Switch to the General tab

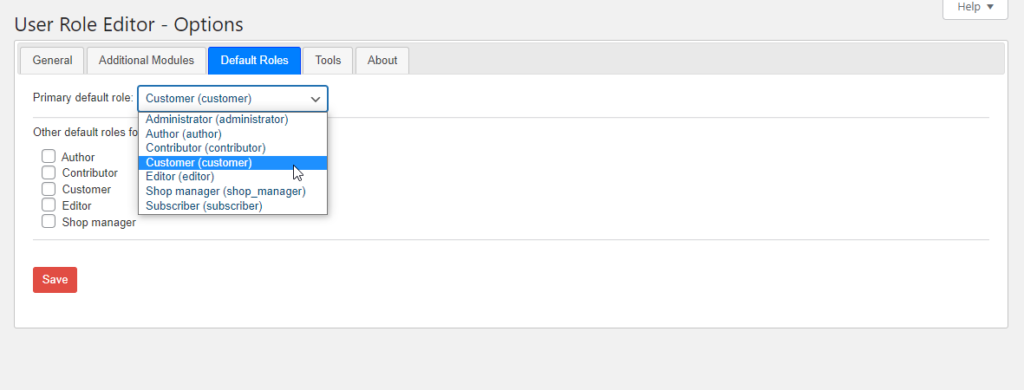tap(52, 60)
